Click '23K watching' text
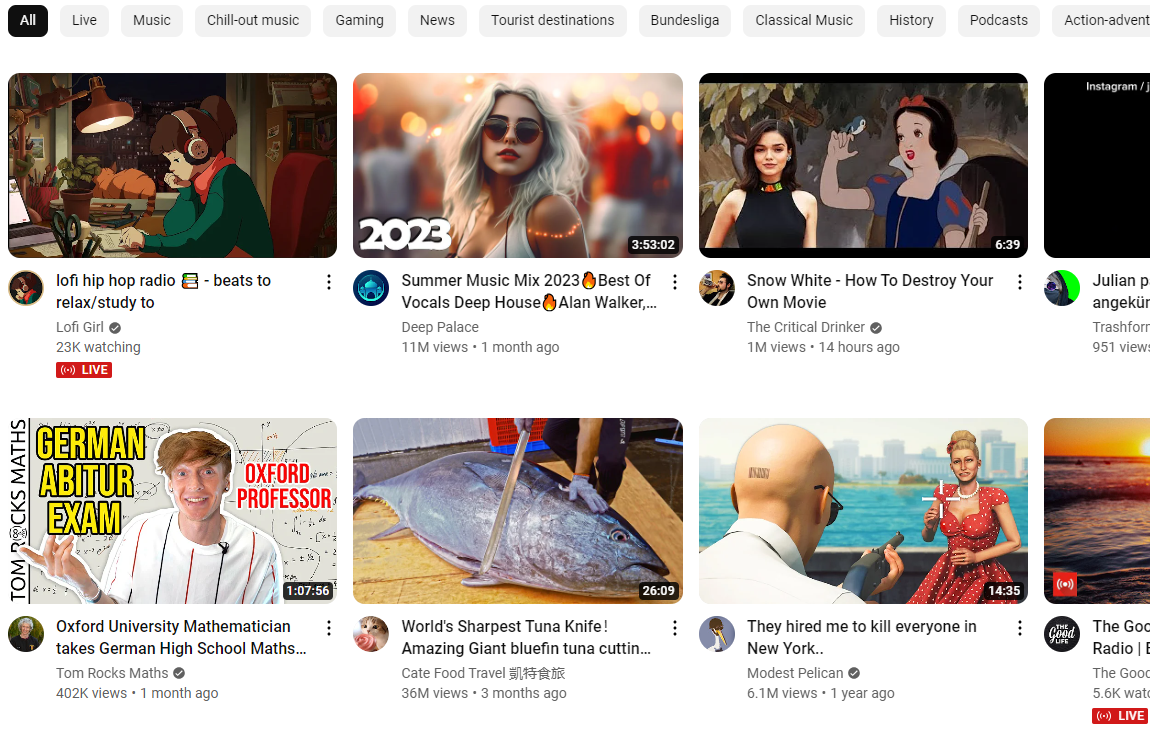This screenshot has width=1150, height=736. pos(98,347)
